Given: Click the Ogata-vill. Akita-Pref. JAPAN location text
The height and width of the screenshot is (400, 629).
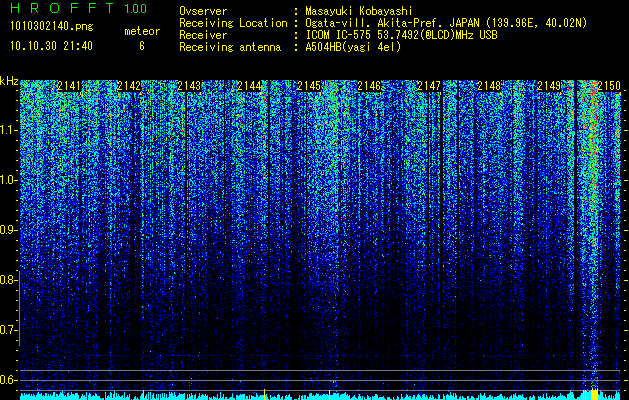Looking at the screenshot, I should pyautogui.click(x=446, y=23).
